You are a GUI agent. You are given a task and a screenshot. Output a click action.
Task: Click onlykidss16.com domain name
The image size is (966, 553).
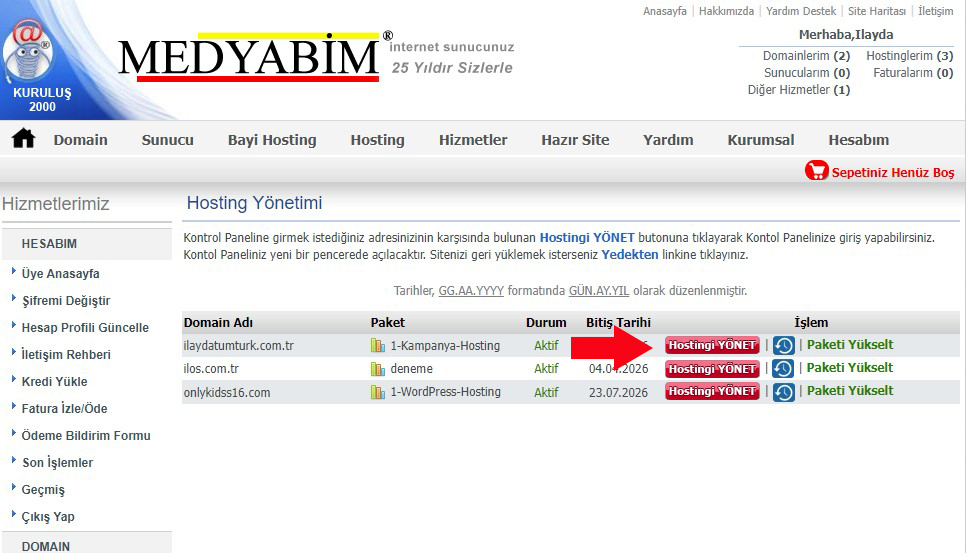[x=227, y=392]
